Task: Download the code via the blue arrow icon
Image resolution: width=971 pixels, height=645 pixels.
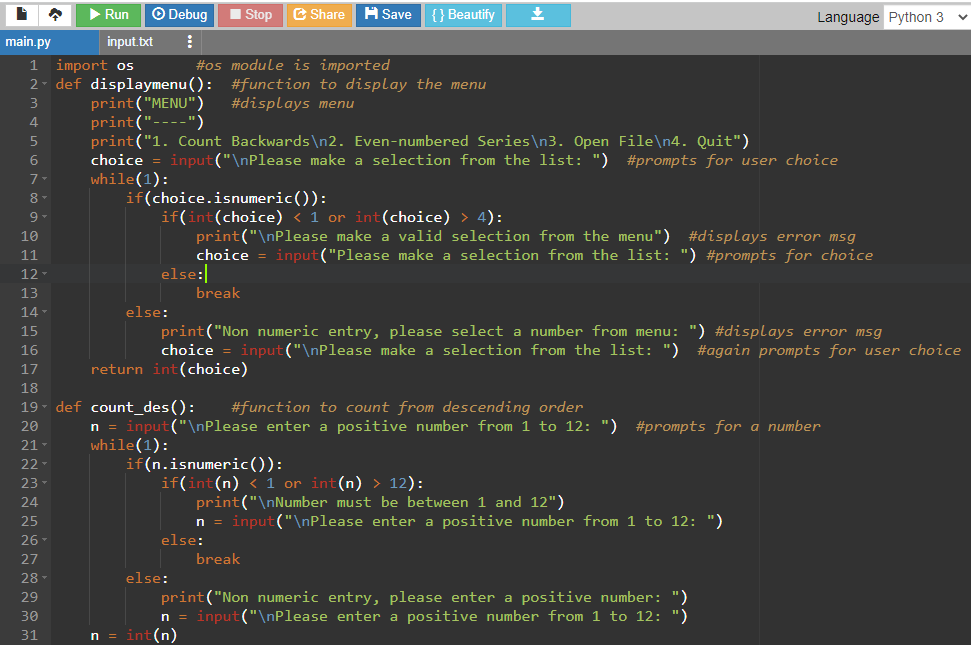Action: 538,14
